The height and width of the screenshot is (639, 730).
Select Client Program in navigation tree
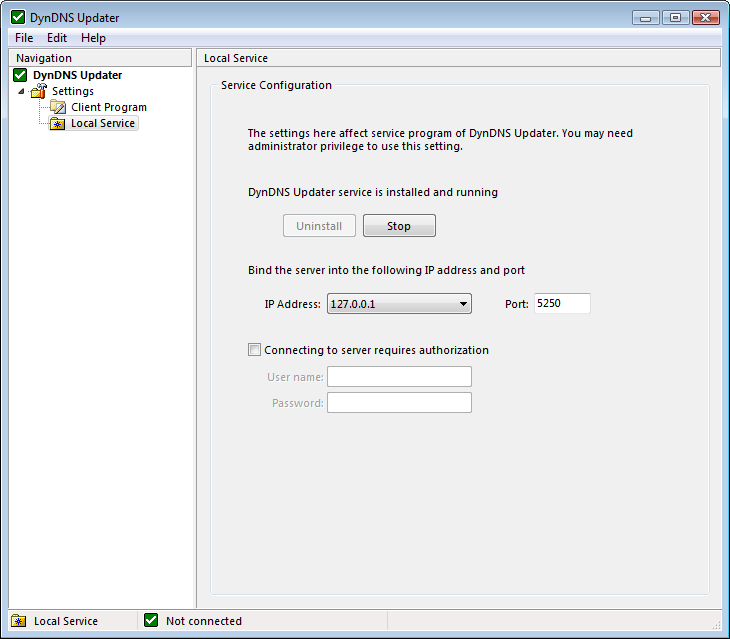coord(108,107)
